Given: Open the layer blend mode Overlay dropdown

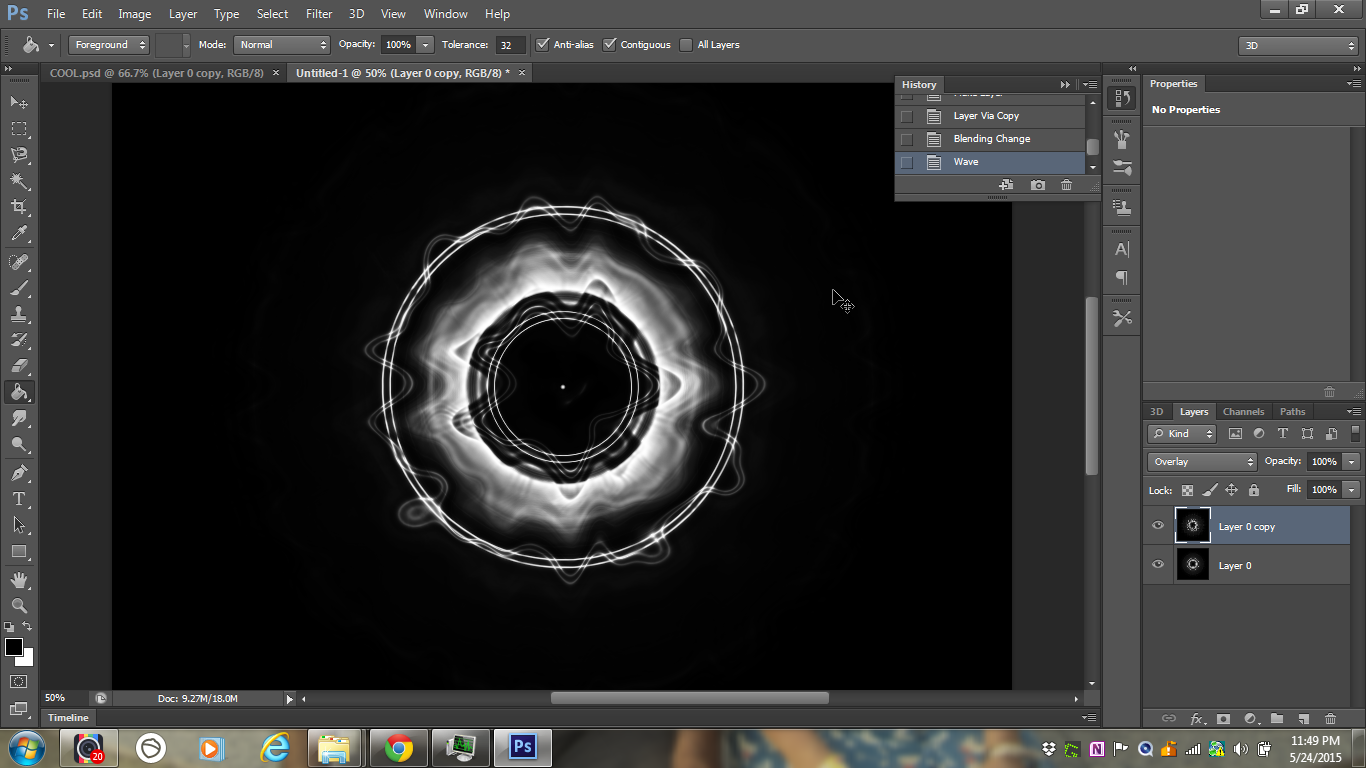Looking at the screenshot, I should coord(1202,461).
